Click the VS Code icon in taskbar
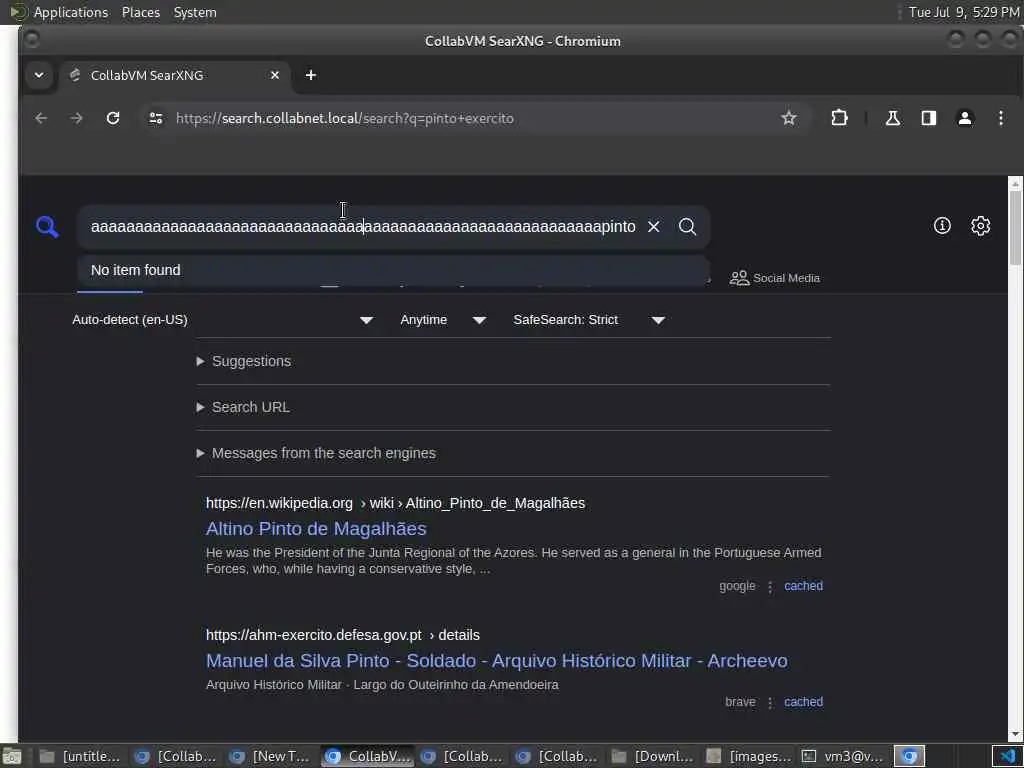This screenshot has height=768, width=1024. [1007, 756]
